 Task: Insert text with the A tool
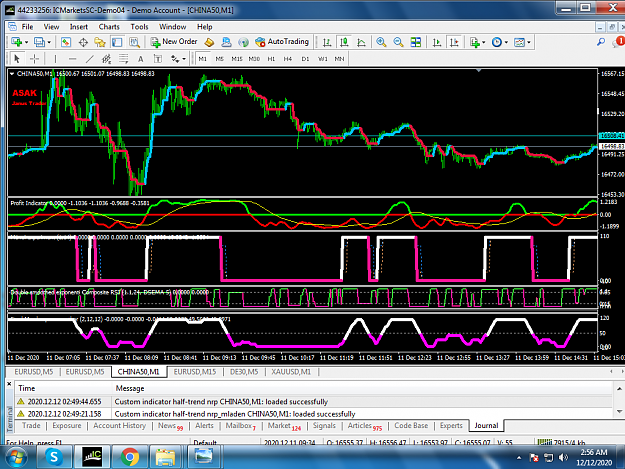click(x=141, y=59)
